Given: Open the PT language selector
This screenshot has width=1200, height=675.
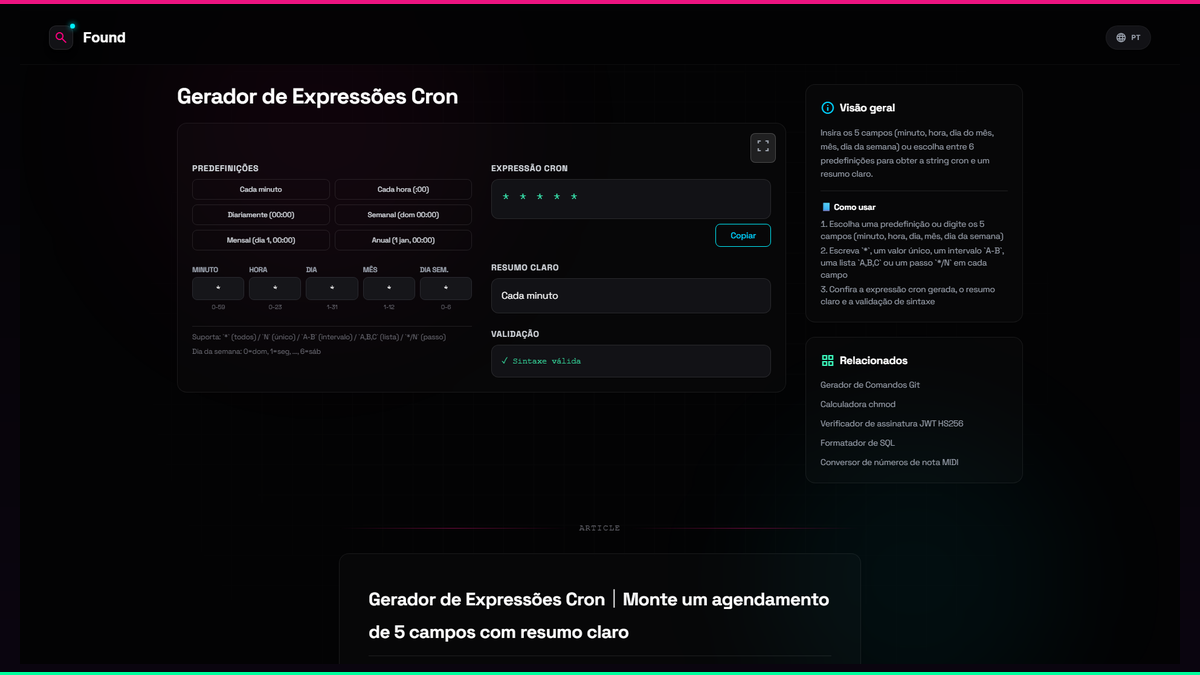Looking at the screenshot, I should [x=1128, y=38].
